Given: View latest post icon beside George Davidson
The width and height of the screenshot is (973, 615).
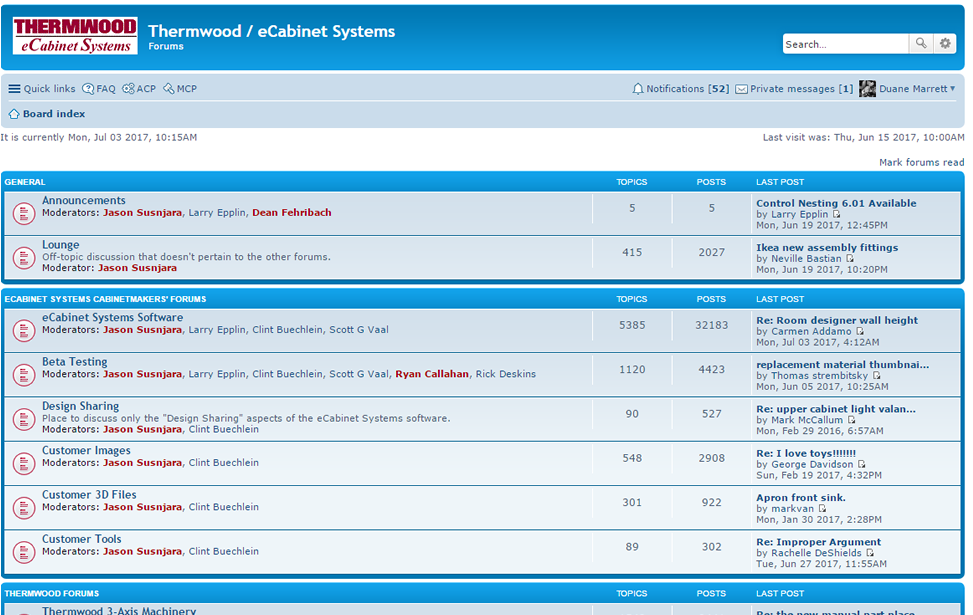Looking at the screenshot, I should pos(861,464).
